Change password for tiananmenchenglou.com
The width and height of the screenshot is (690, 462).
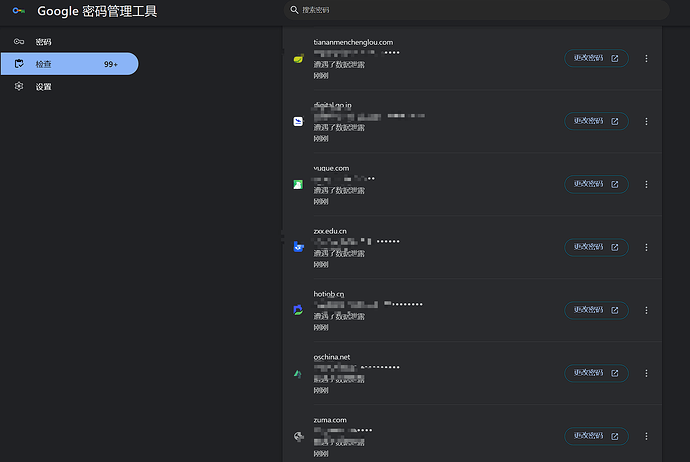point(596,58)
